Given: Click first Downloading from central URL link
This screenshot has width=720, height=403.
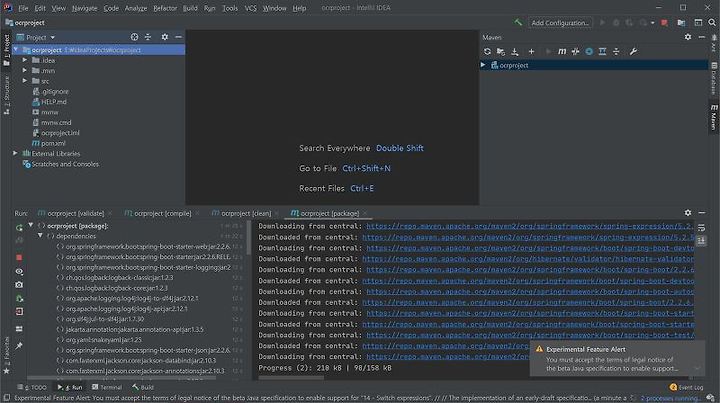Looking at the screenshot, I should 530,226.
